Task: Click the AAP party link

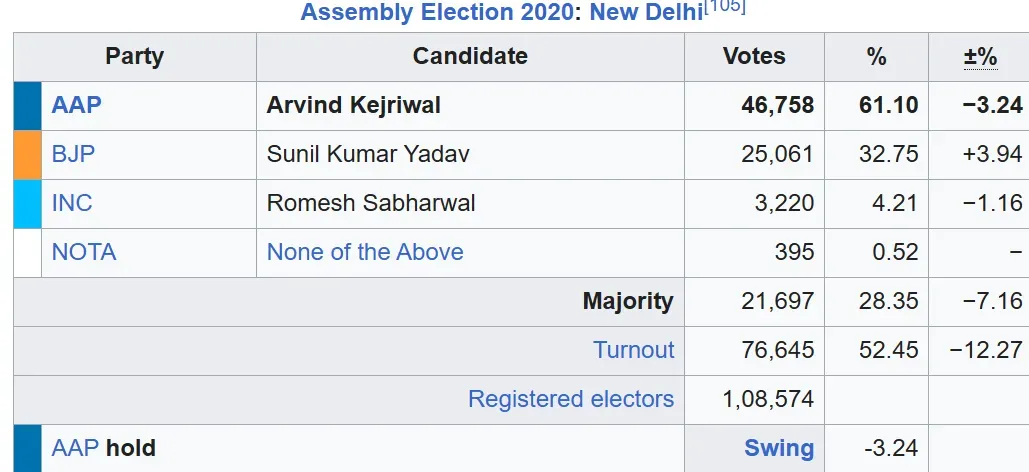Action: pyautogui.click(x=77, y=105)
